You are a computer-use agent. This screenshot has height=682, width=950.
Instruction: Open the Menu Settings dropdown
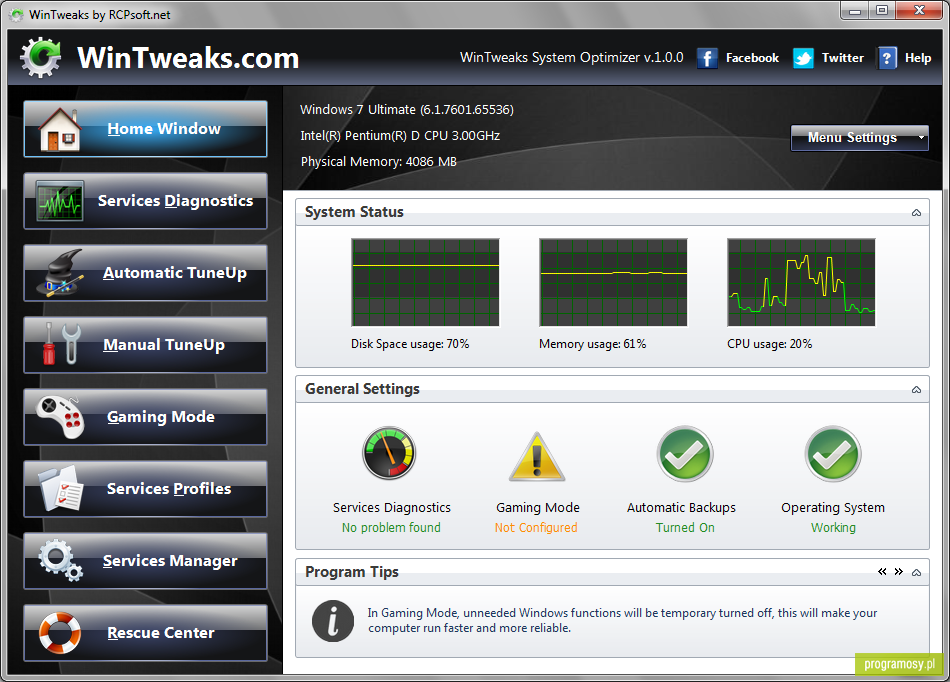click(859, 137)
